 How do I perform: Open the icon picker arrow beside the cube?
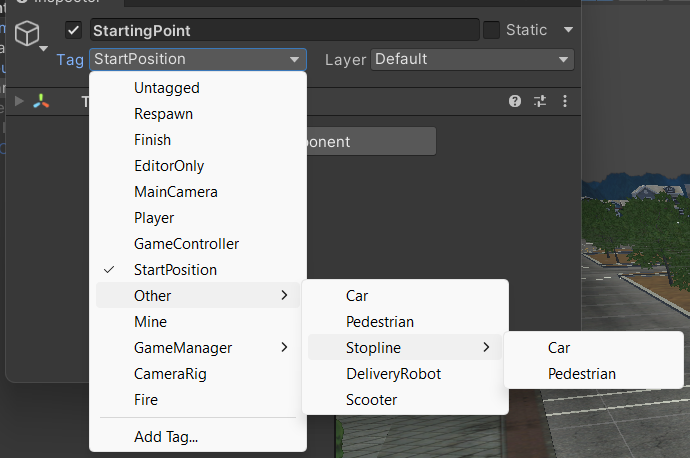[x=43, y=48]
